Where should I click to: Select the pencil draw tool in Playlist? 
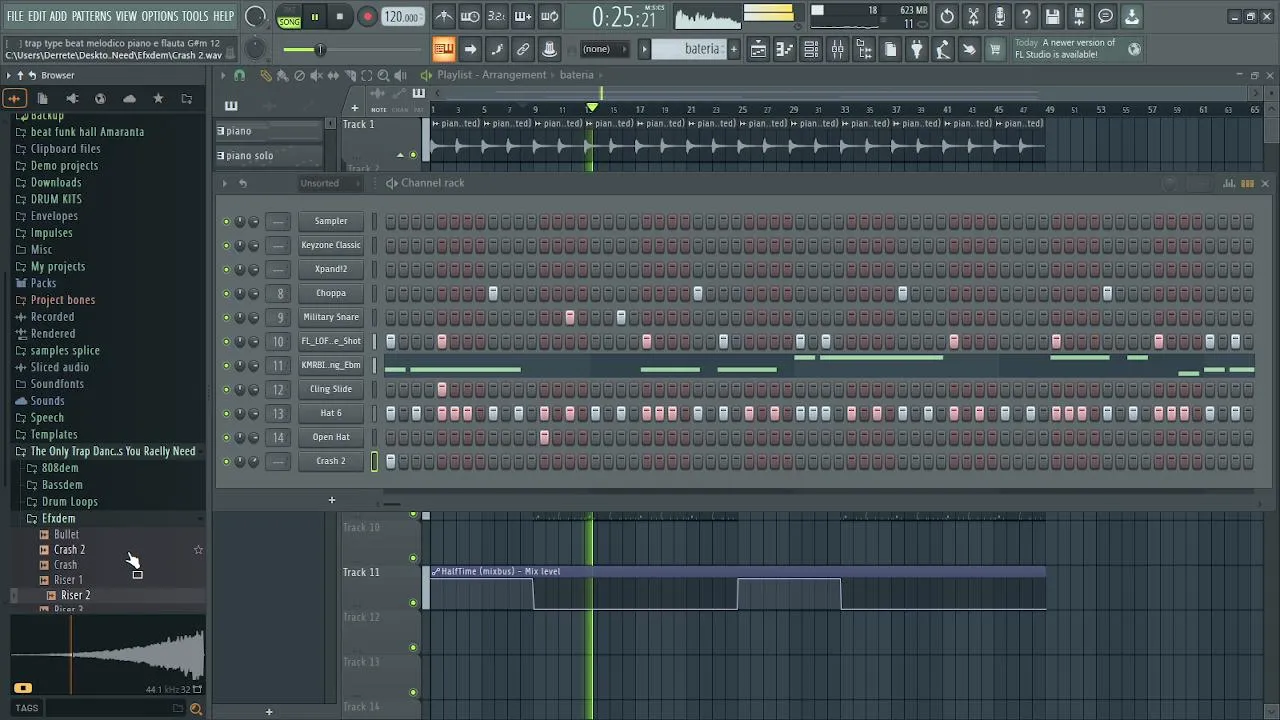tap(265, 75)
